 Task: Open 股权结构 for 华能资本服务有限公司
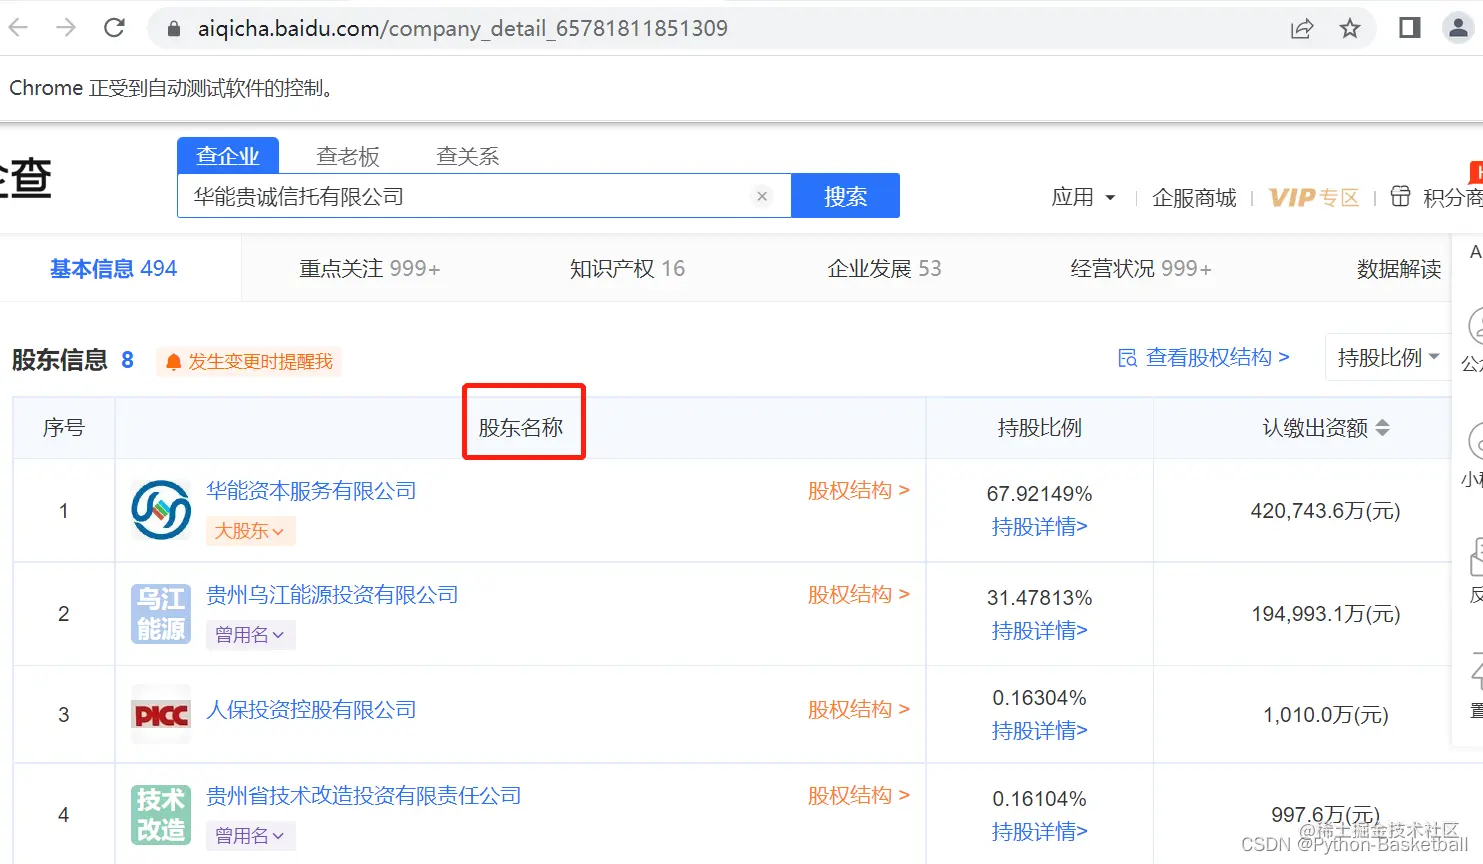click(x=859, y=490)
